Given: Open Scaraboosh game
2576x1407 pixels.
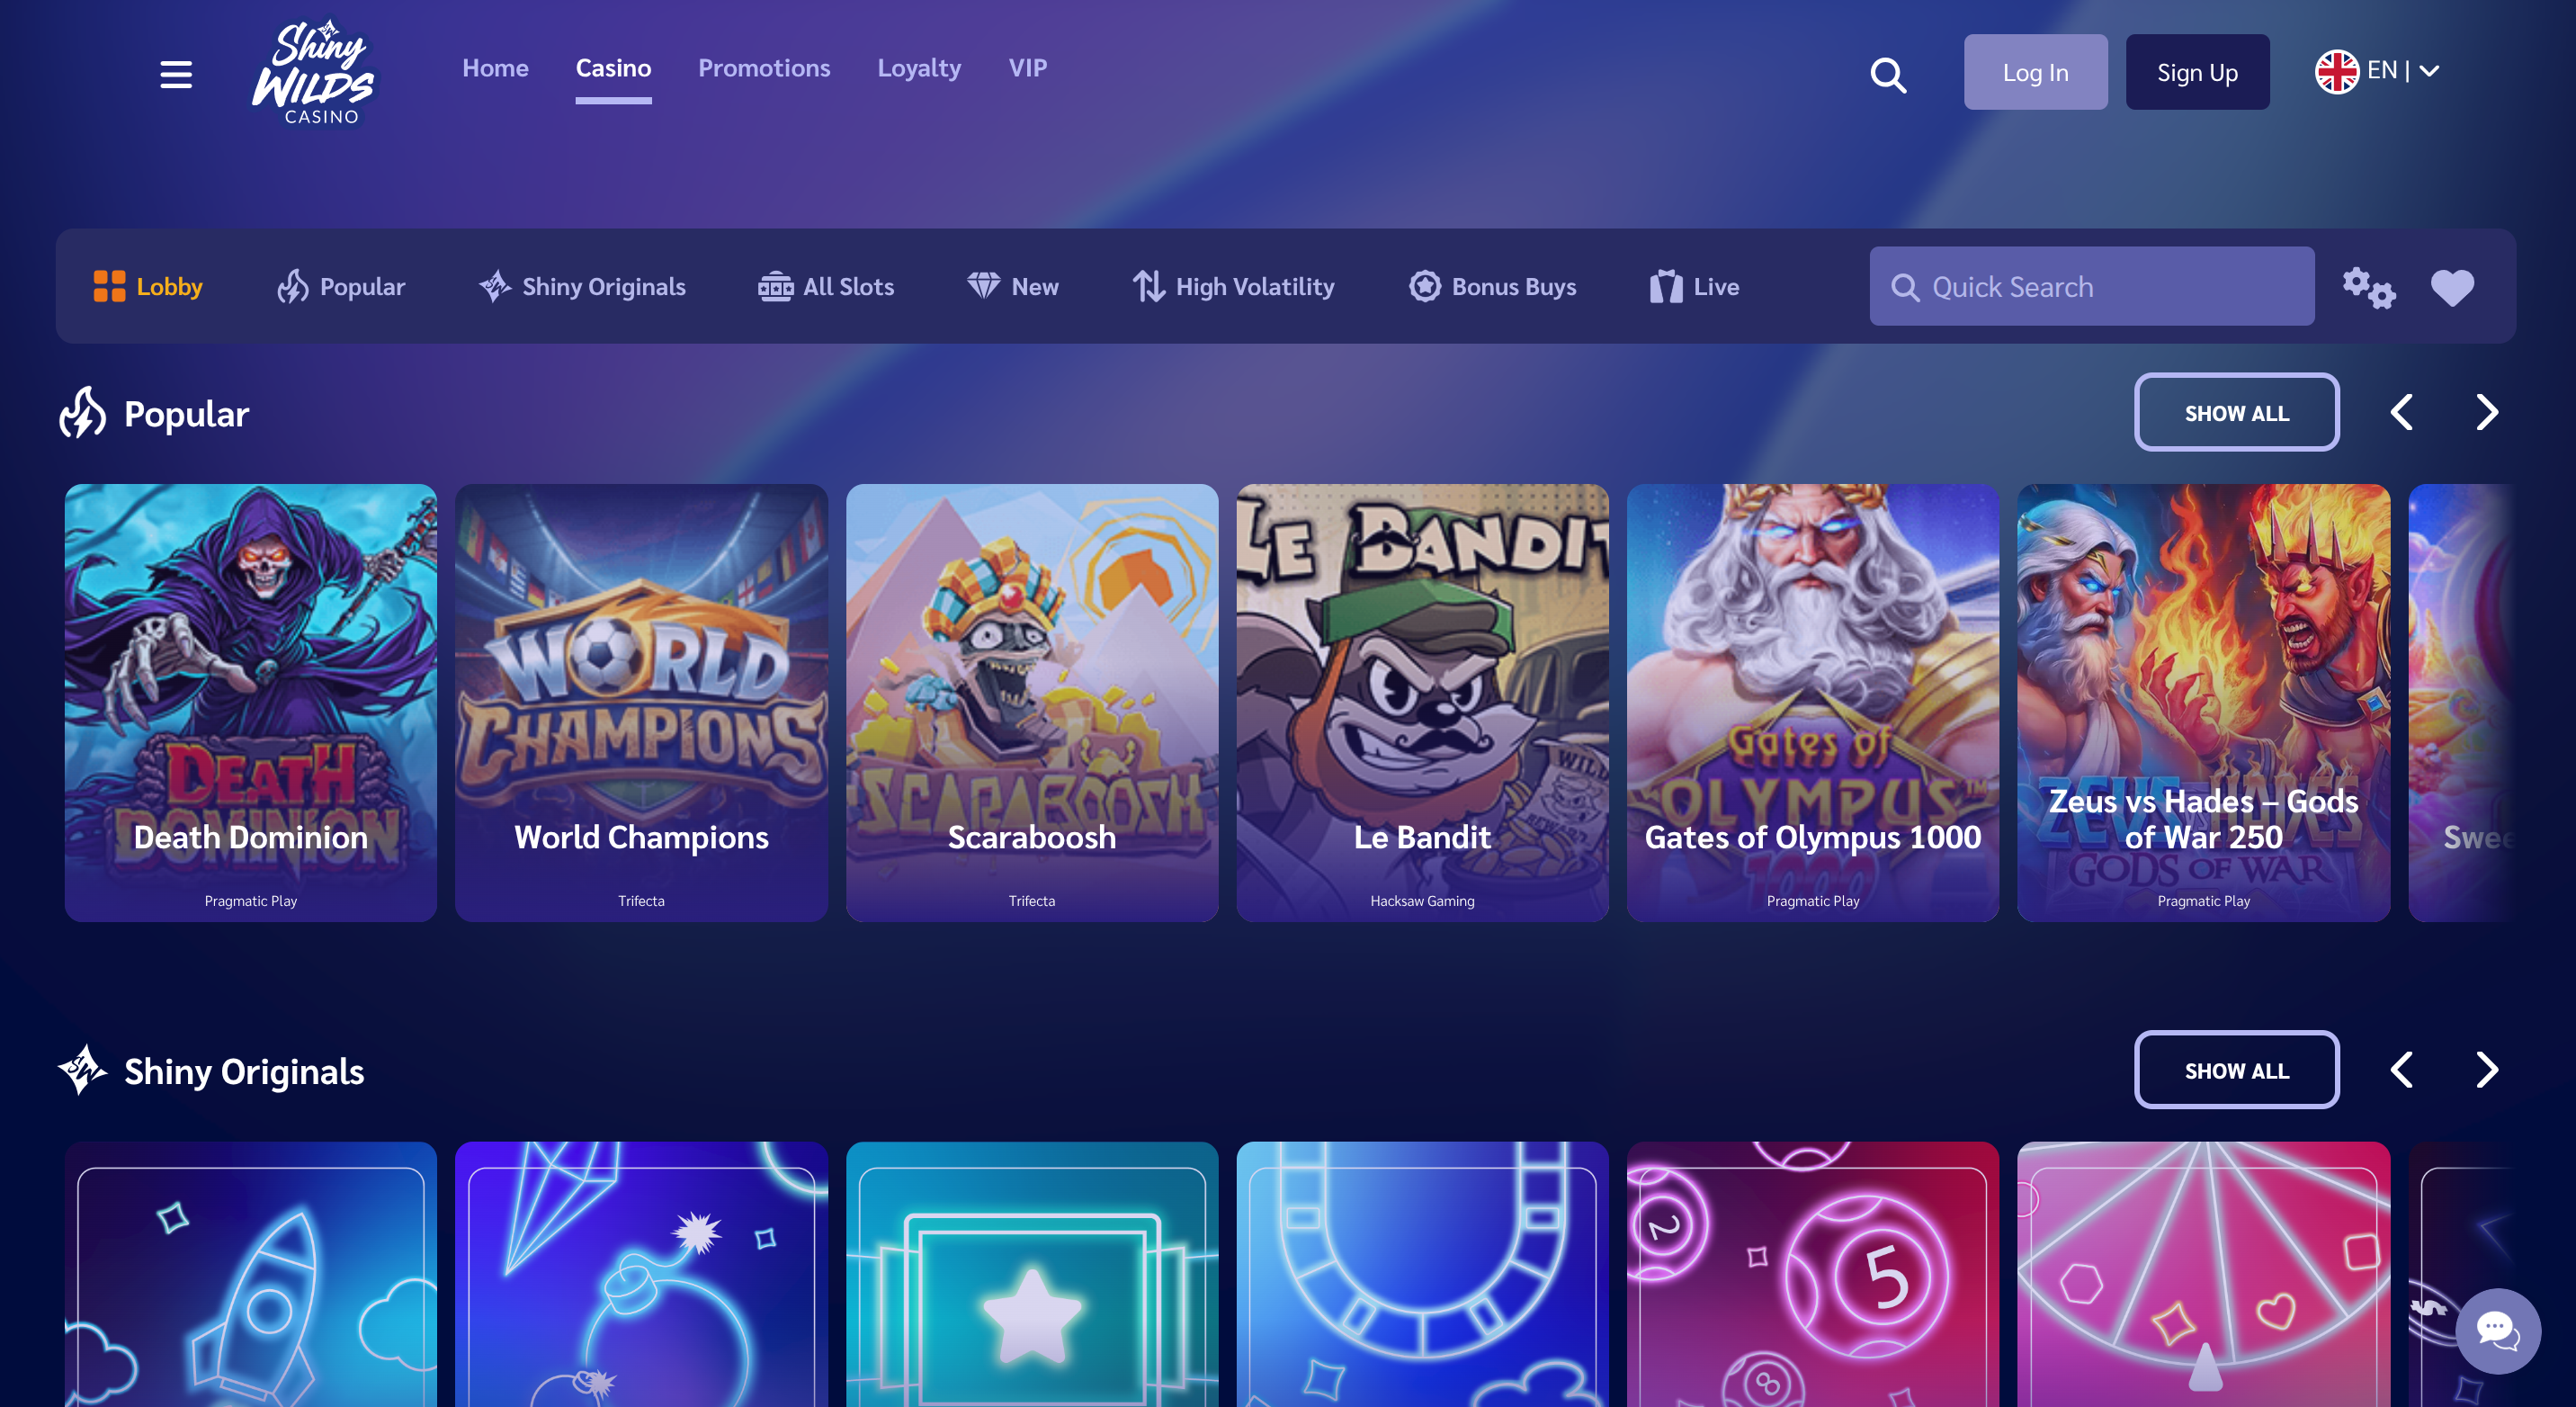Looking at the screenshot, I should pos(1031,702).
